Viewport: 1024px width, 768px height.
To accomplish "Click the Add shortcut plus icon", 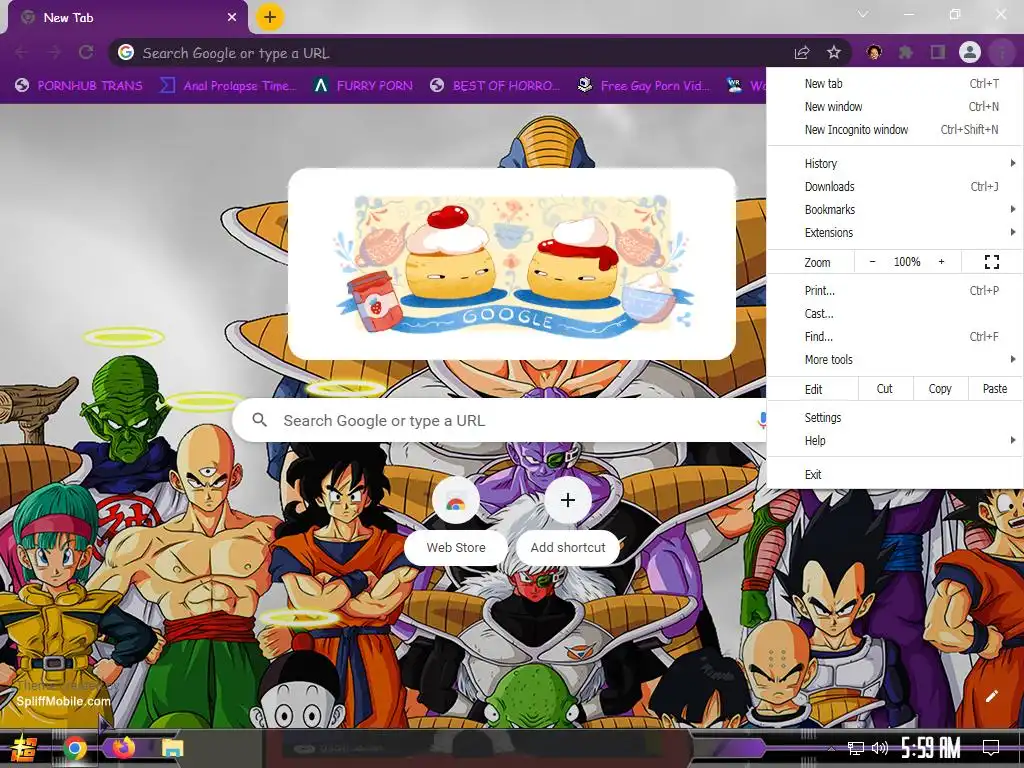I will [568, 500].
